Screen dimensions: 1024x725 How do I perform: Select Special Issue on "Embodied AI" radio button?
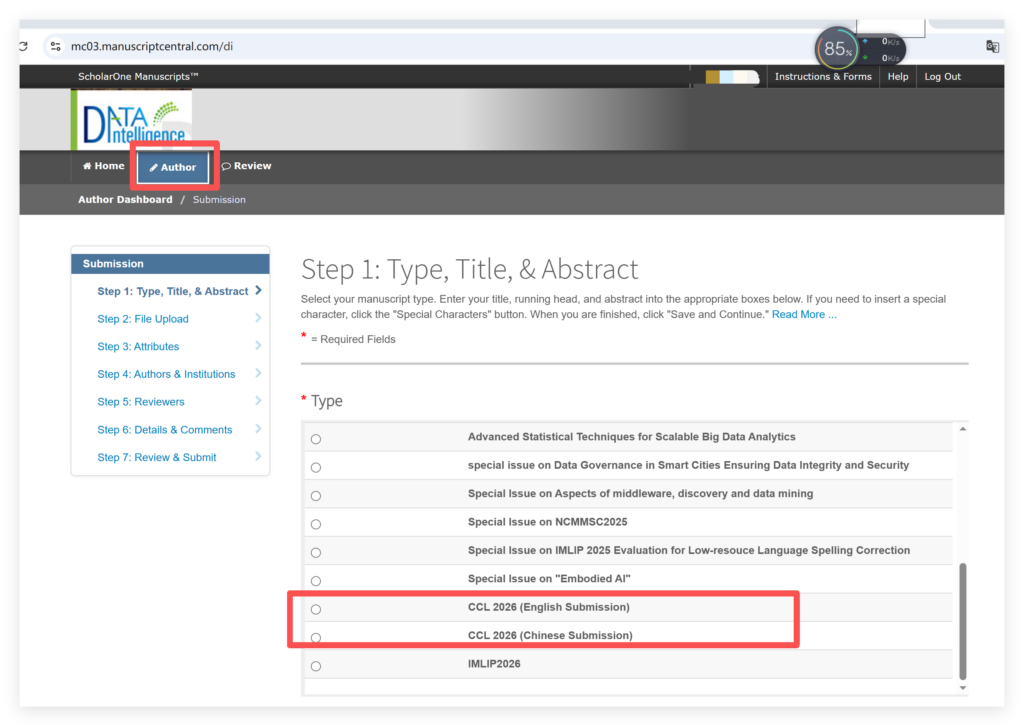pos(316,581)
